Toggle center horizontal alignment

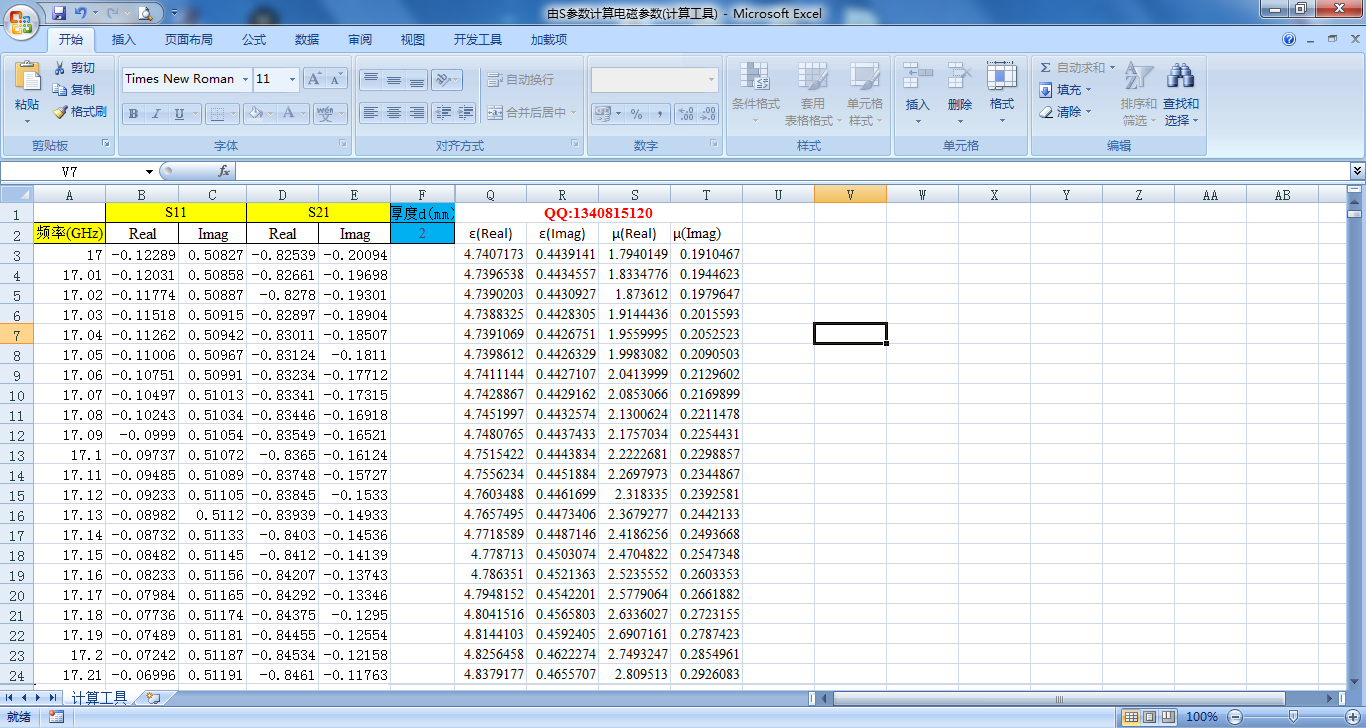(394, 113)
